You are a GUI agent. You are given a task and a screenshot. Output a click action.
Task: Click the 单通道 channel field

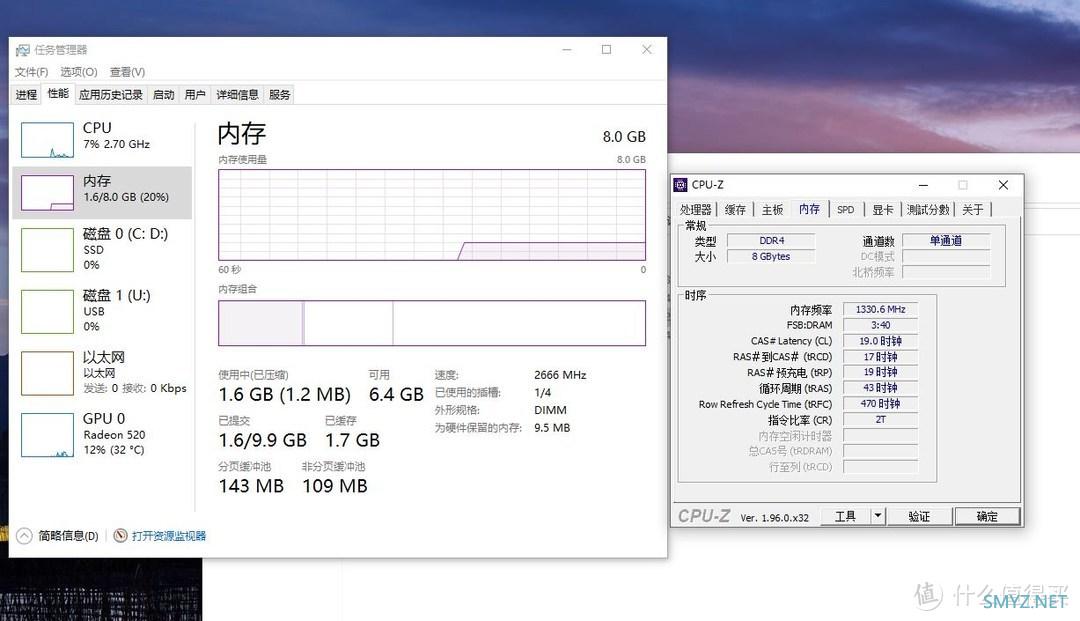point(946,240)
